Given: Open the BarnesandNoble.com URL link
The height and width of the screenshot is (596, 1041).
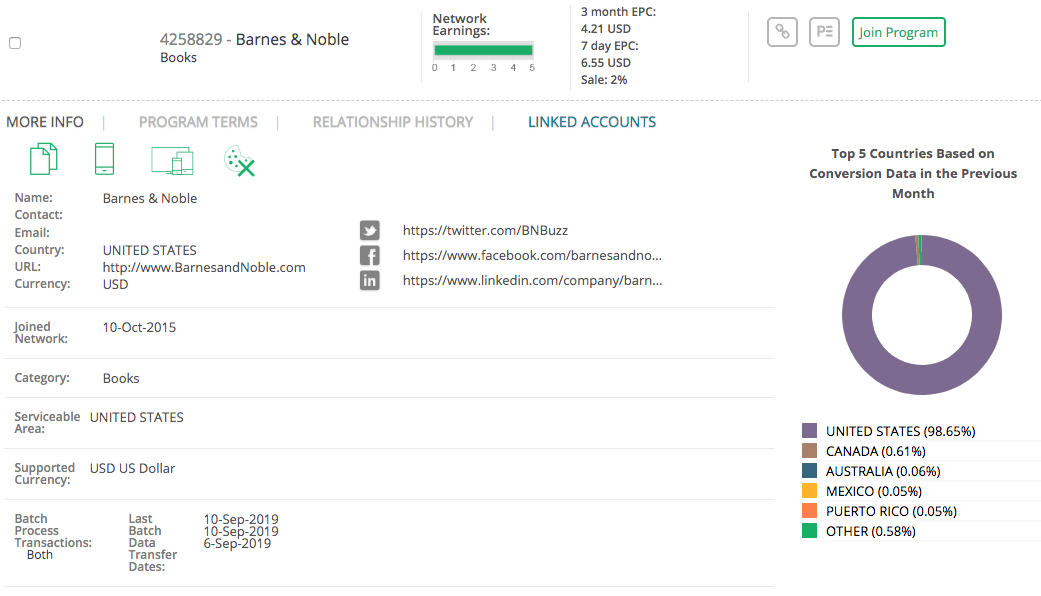Looking at the screenshot, I should point(204,267).
